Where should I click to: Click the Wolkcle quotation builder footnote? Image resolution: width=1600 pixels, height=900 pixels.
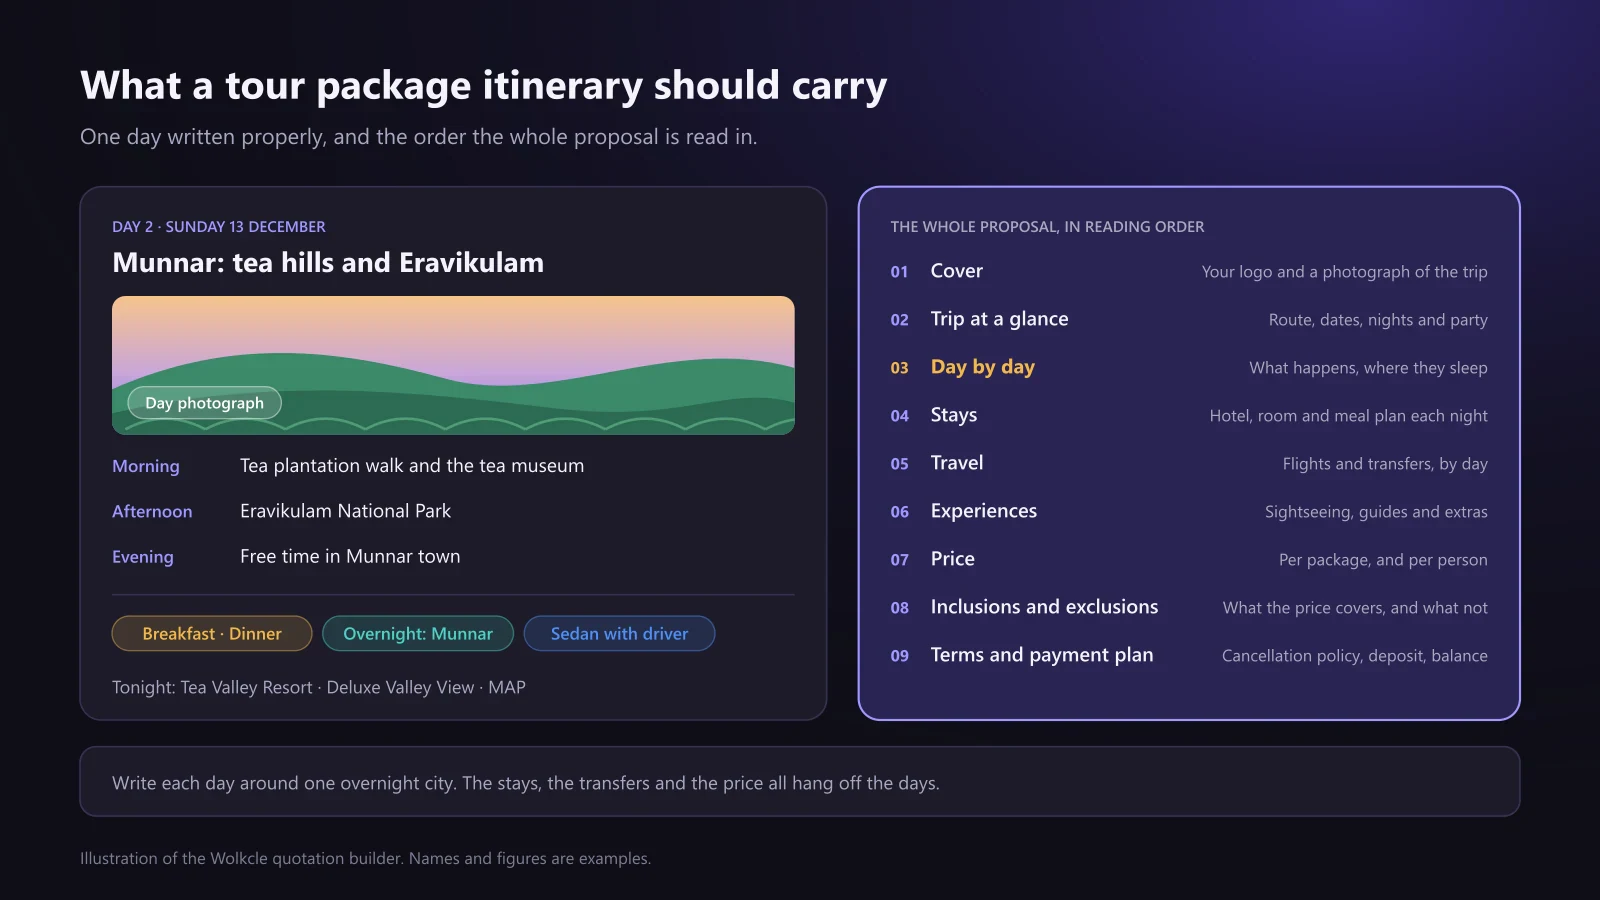pos(365,859)
